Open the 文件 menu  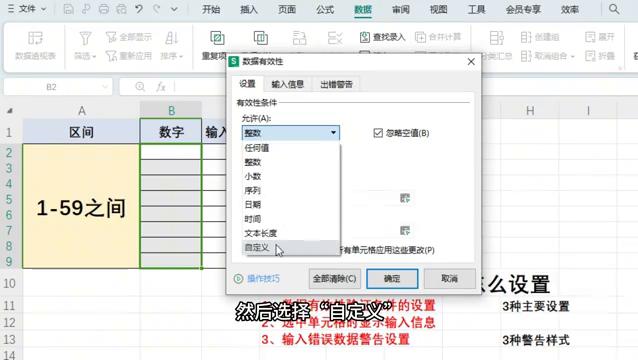(27, 9)
